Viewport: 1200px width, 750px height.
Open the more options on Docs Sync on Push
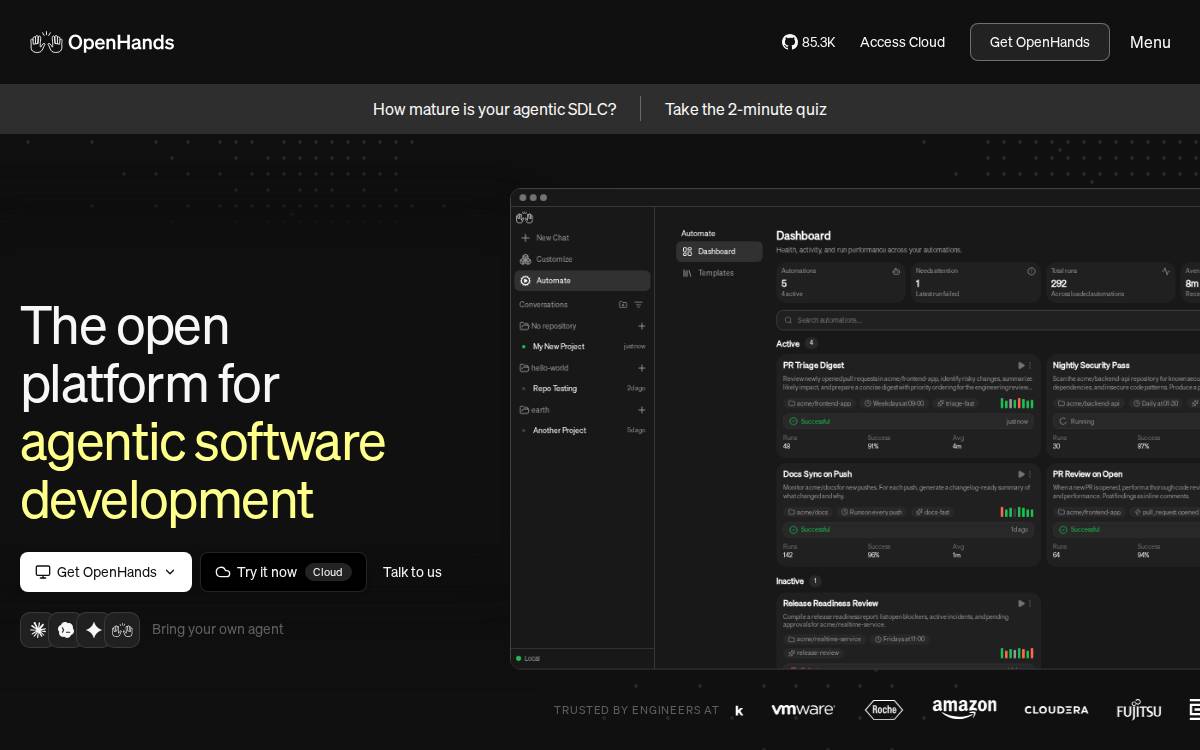tap(1031, 474)
